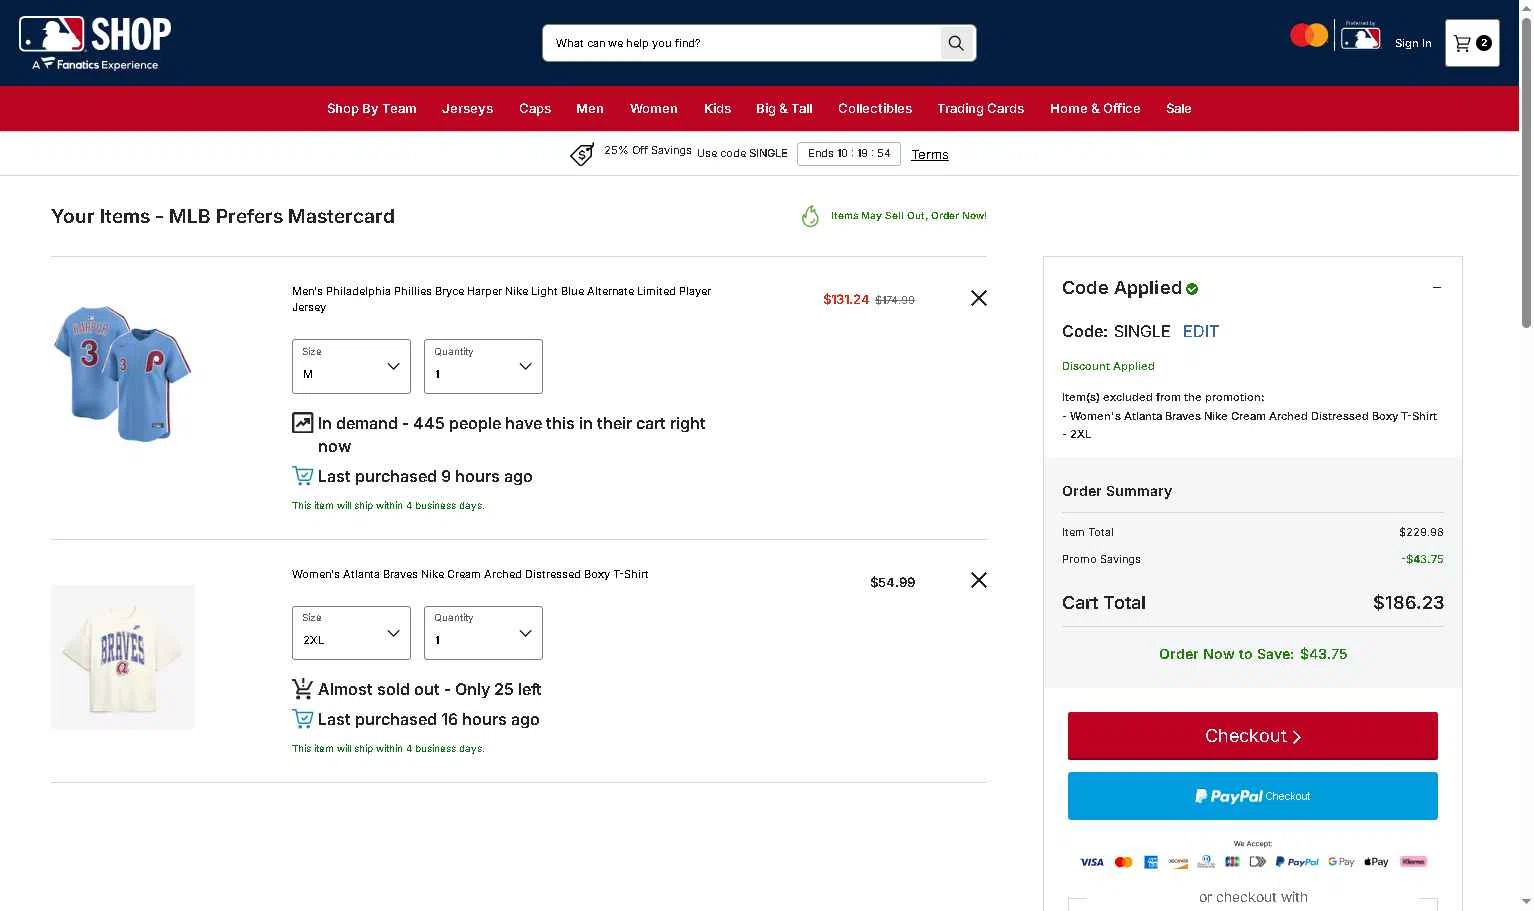Image resolution: width=1534 pixels, height=911 pixels.
Task: Click the T-shirt price $54.99
Action: pyautogui.click(x=893, y=582)
